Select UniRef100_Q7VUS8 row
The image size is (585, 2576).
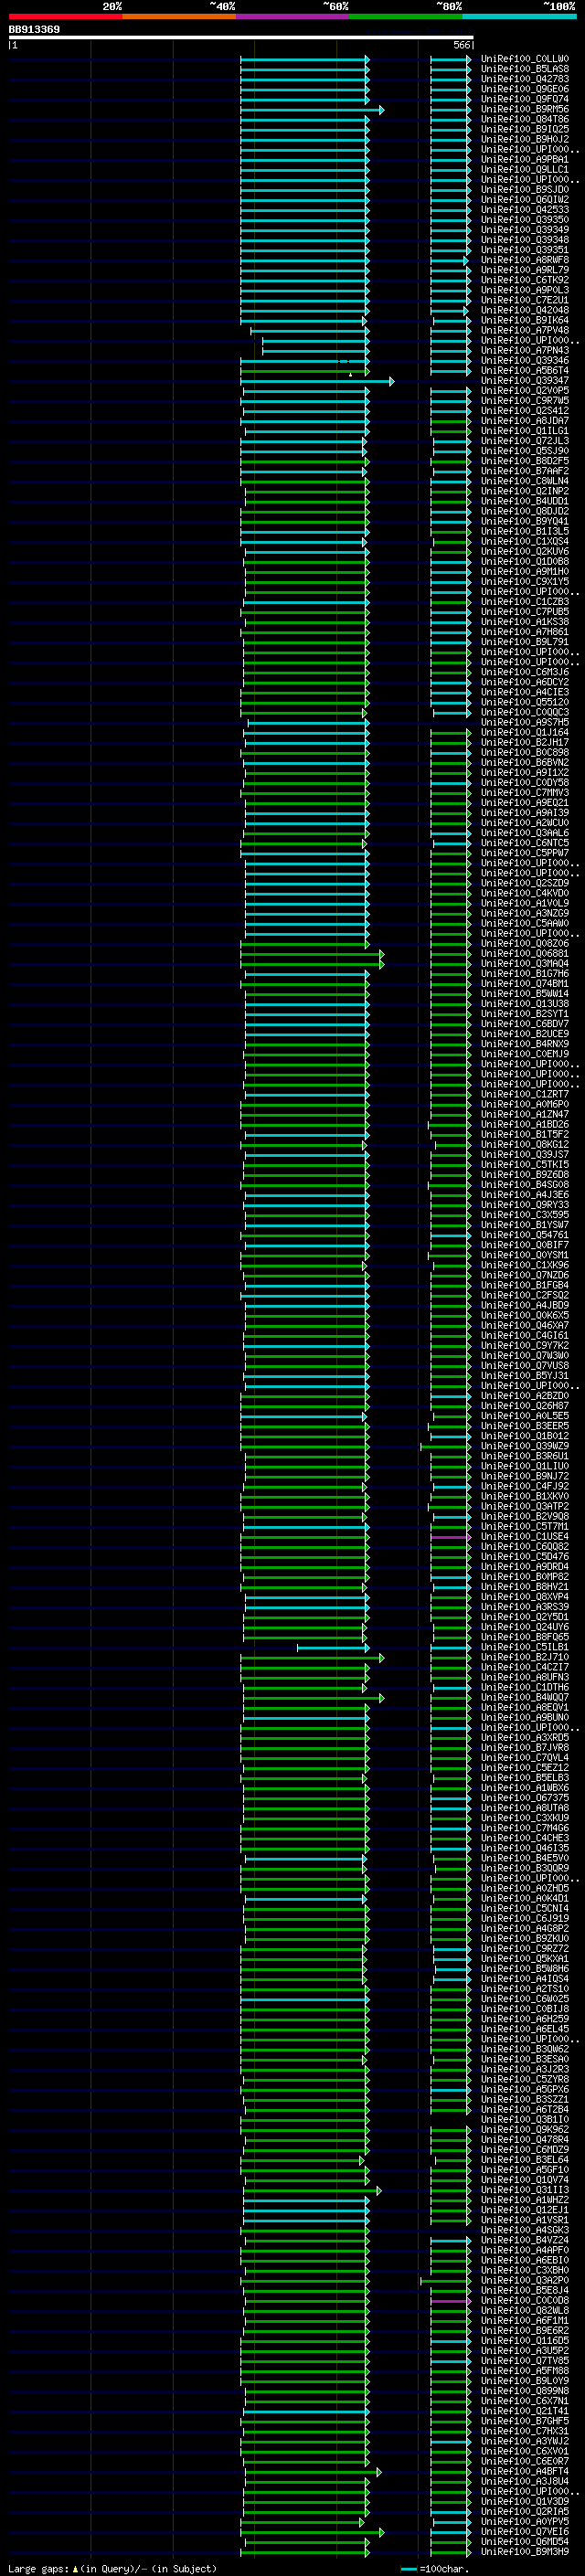click(525, 1365)
